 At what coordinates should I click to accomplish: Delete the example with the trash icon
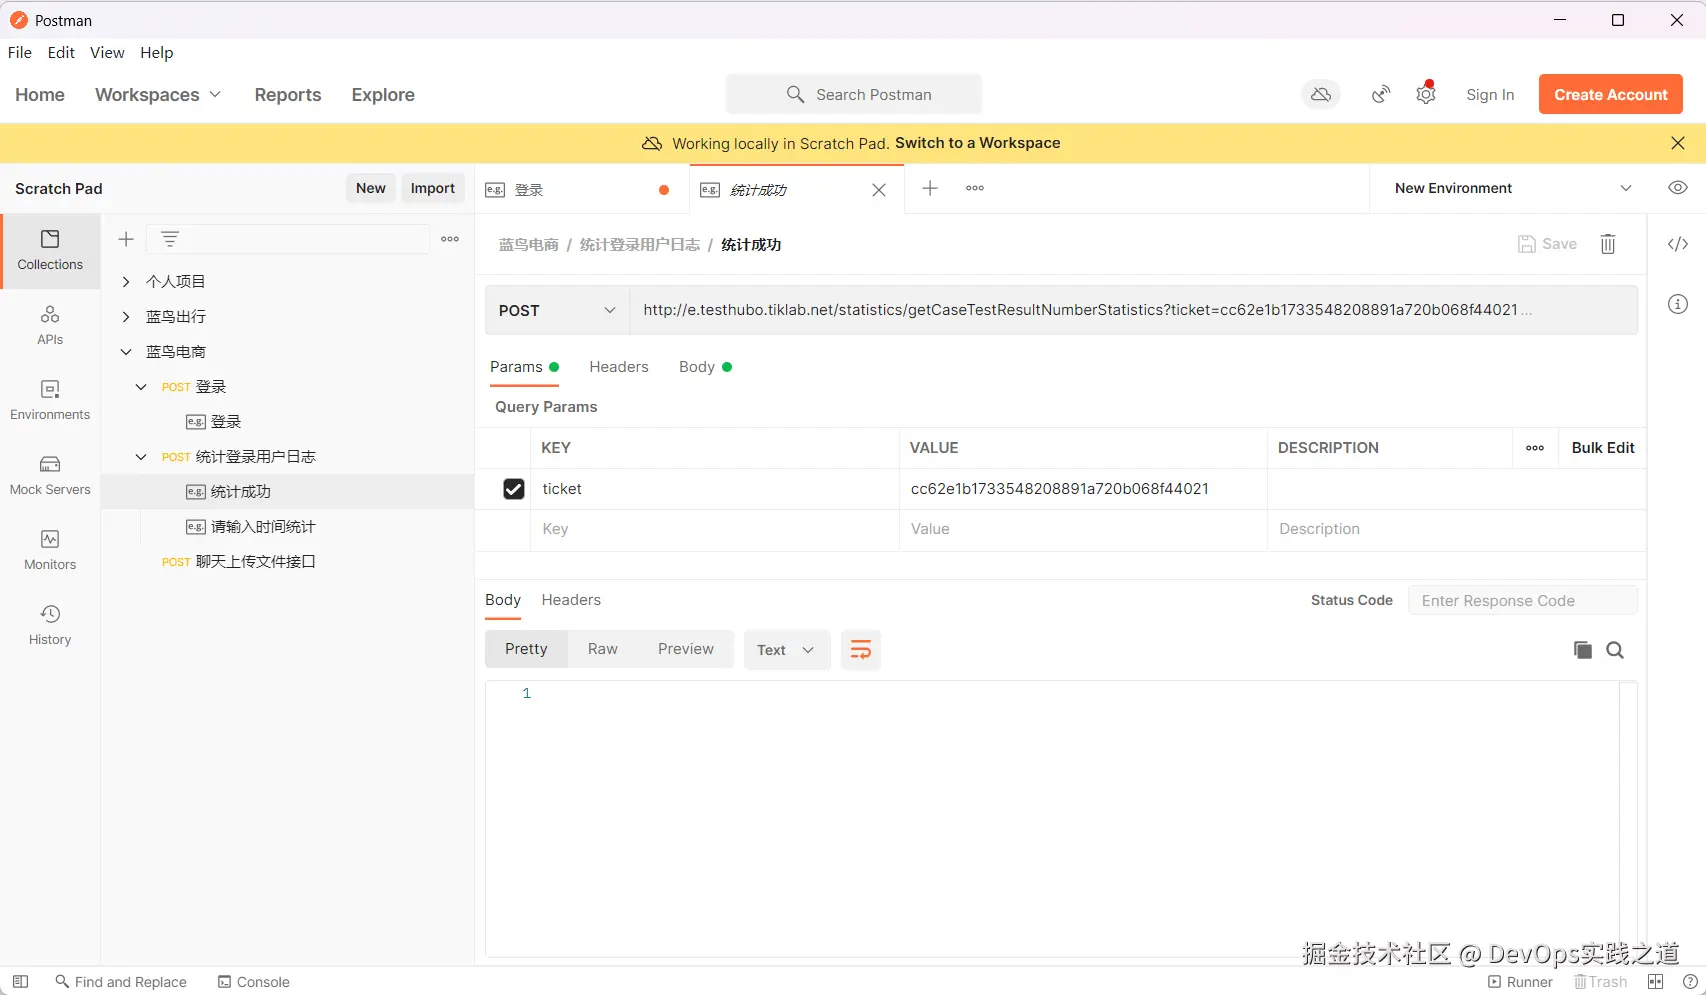point(1608,244)
